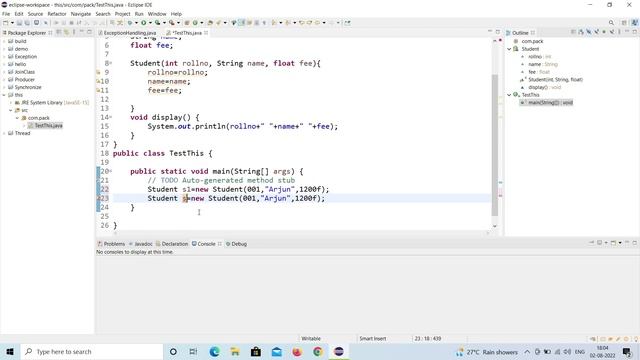Toggle Hide Local Types in Outline
This screenshot has height=360, width=640.
pos(612,32)
